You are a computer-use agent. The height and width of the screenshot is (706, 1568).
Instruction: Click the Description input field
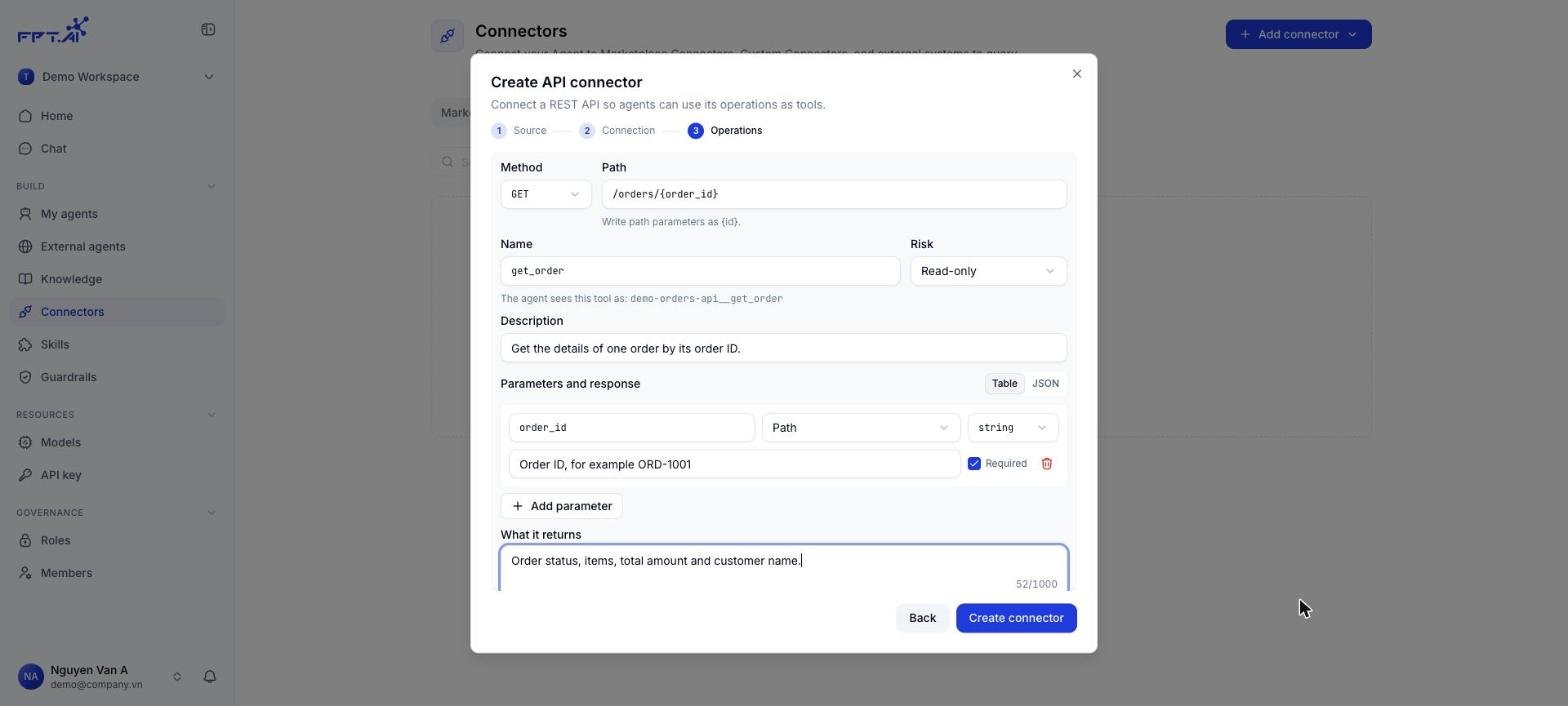click(784, 348)
